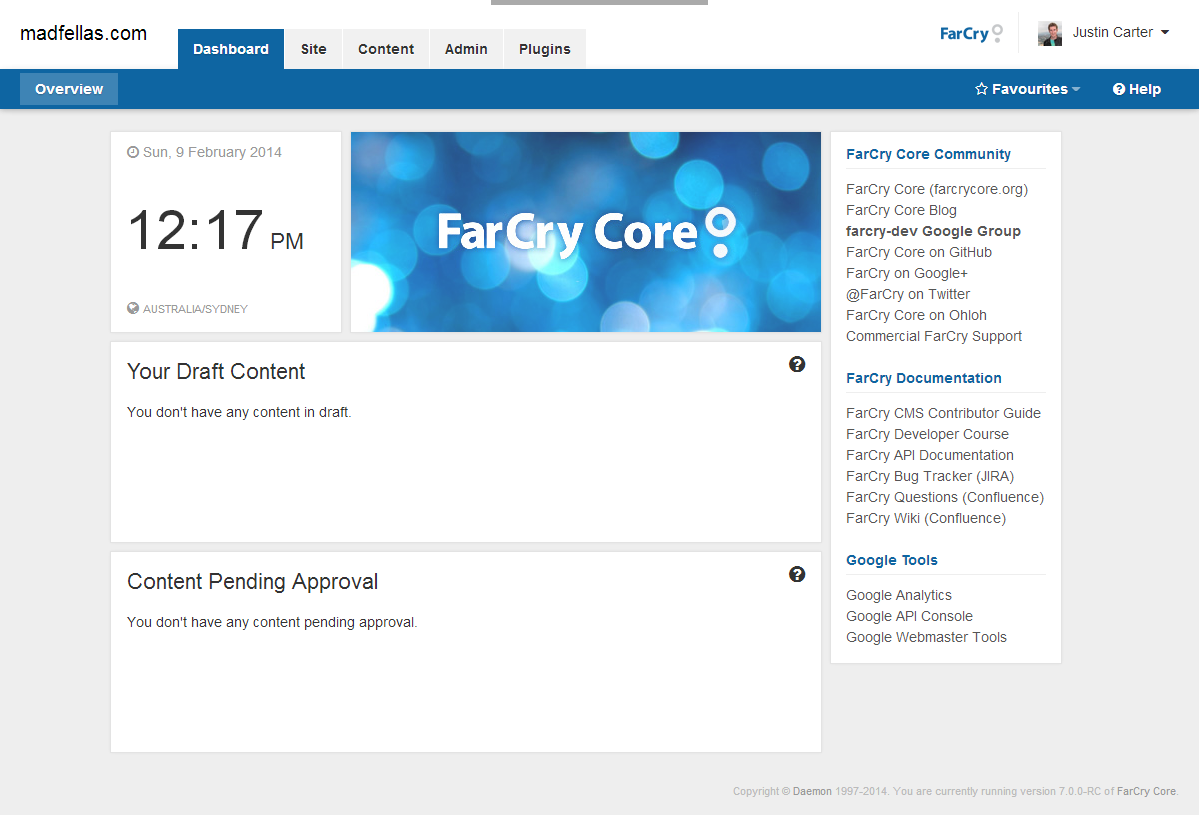Click the clock icon next to the date

[x=133, y=152]
